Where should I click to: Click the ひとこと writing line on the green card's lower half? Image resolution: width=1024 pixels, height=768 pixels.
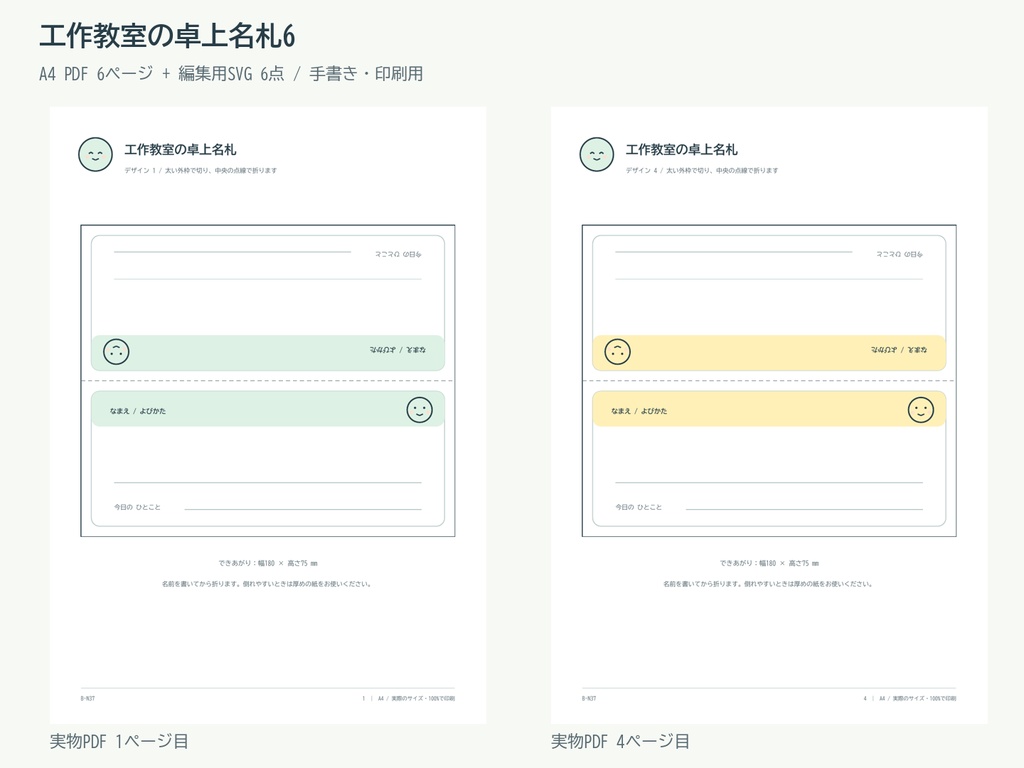pyautogui.click(x=303, y=509)
